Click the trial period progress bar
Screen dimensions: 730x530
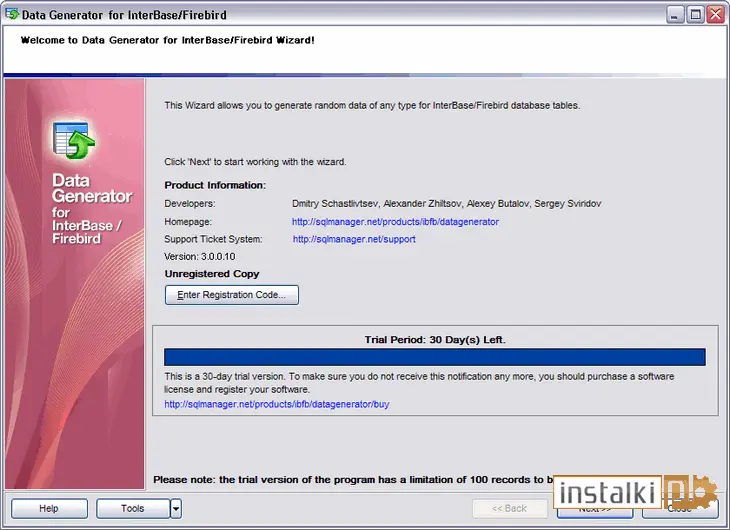434,357
